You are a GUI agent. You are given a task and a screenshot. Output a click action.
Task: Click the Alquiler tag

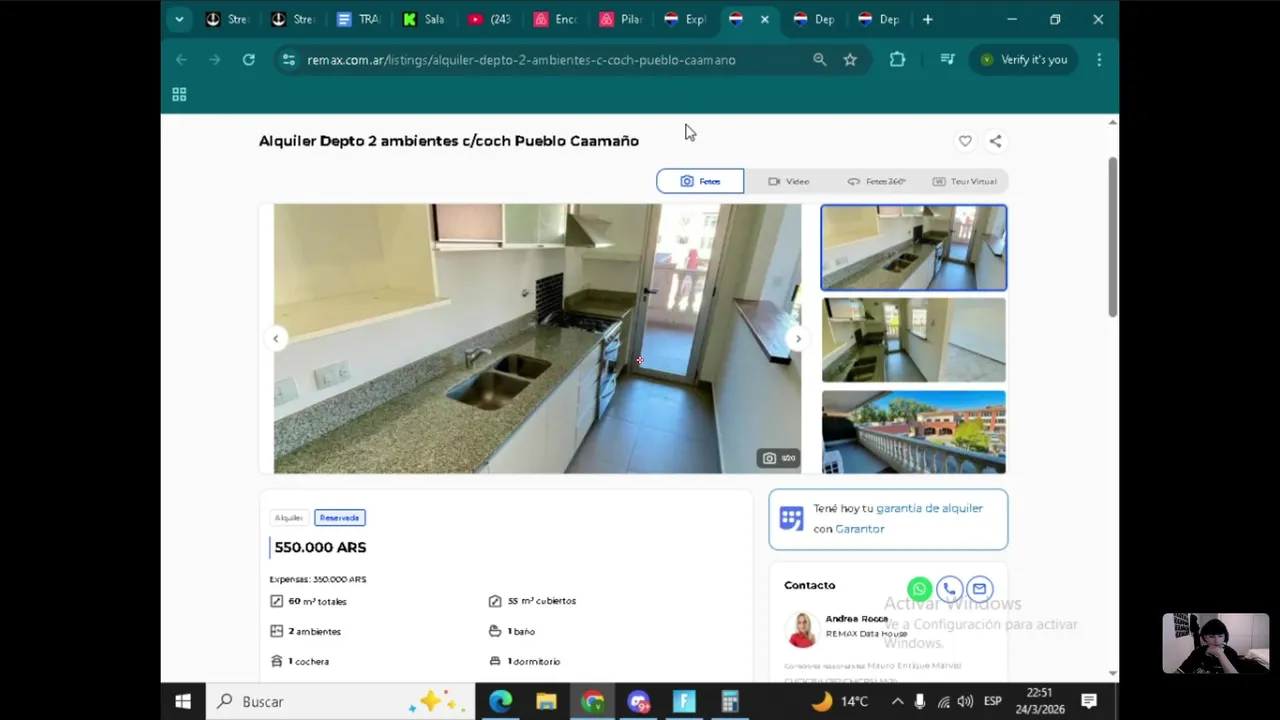pos(289,518)
